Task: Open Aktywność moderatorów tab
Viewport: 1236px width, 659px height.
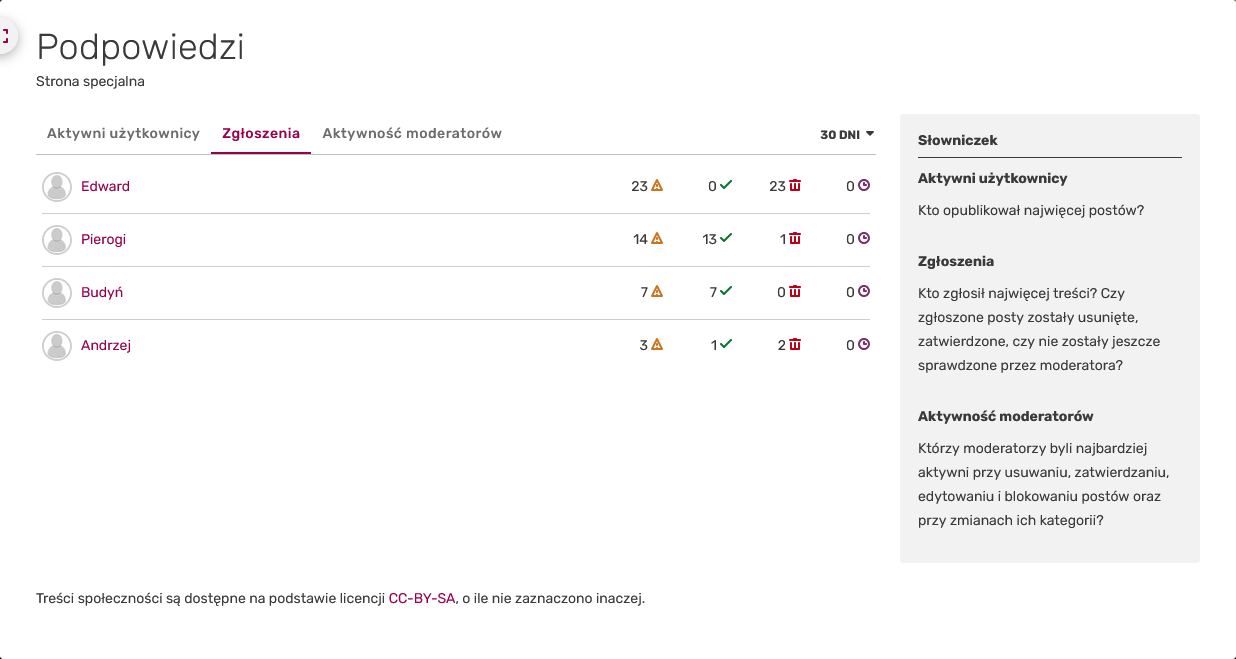Action: point(412,133)
